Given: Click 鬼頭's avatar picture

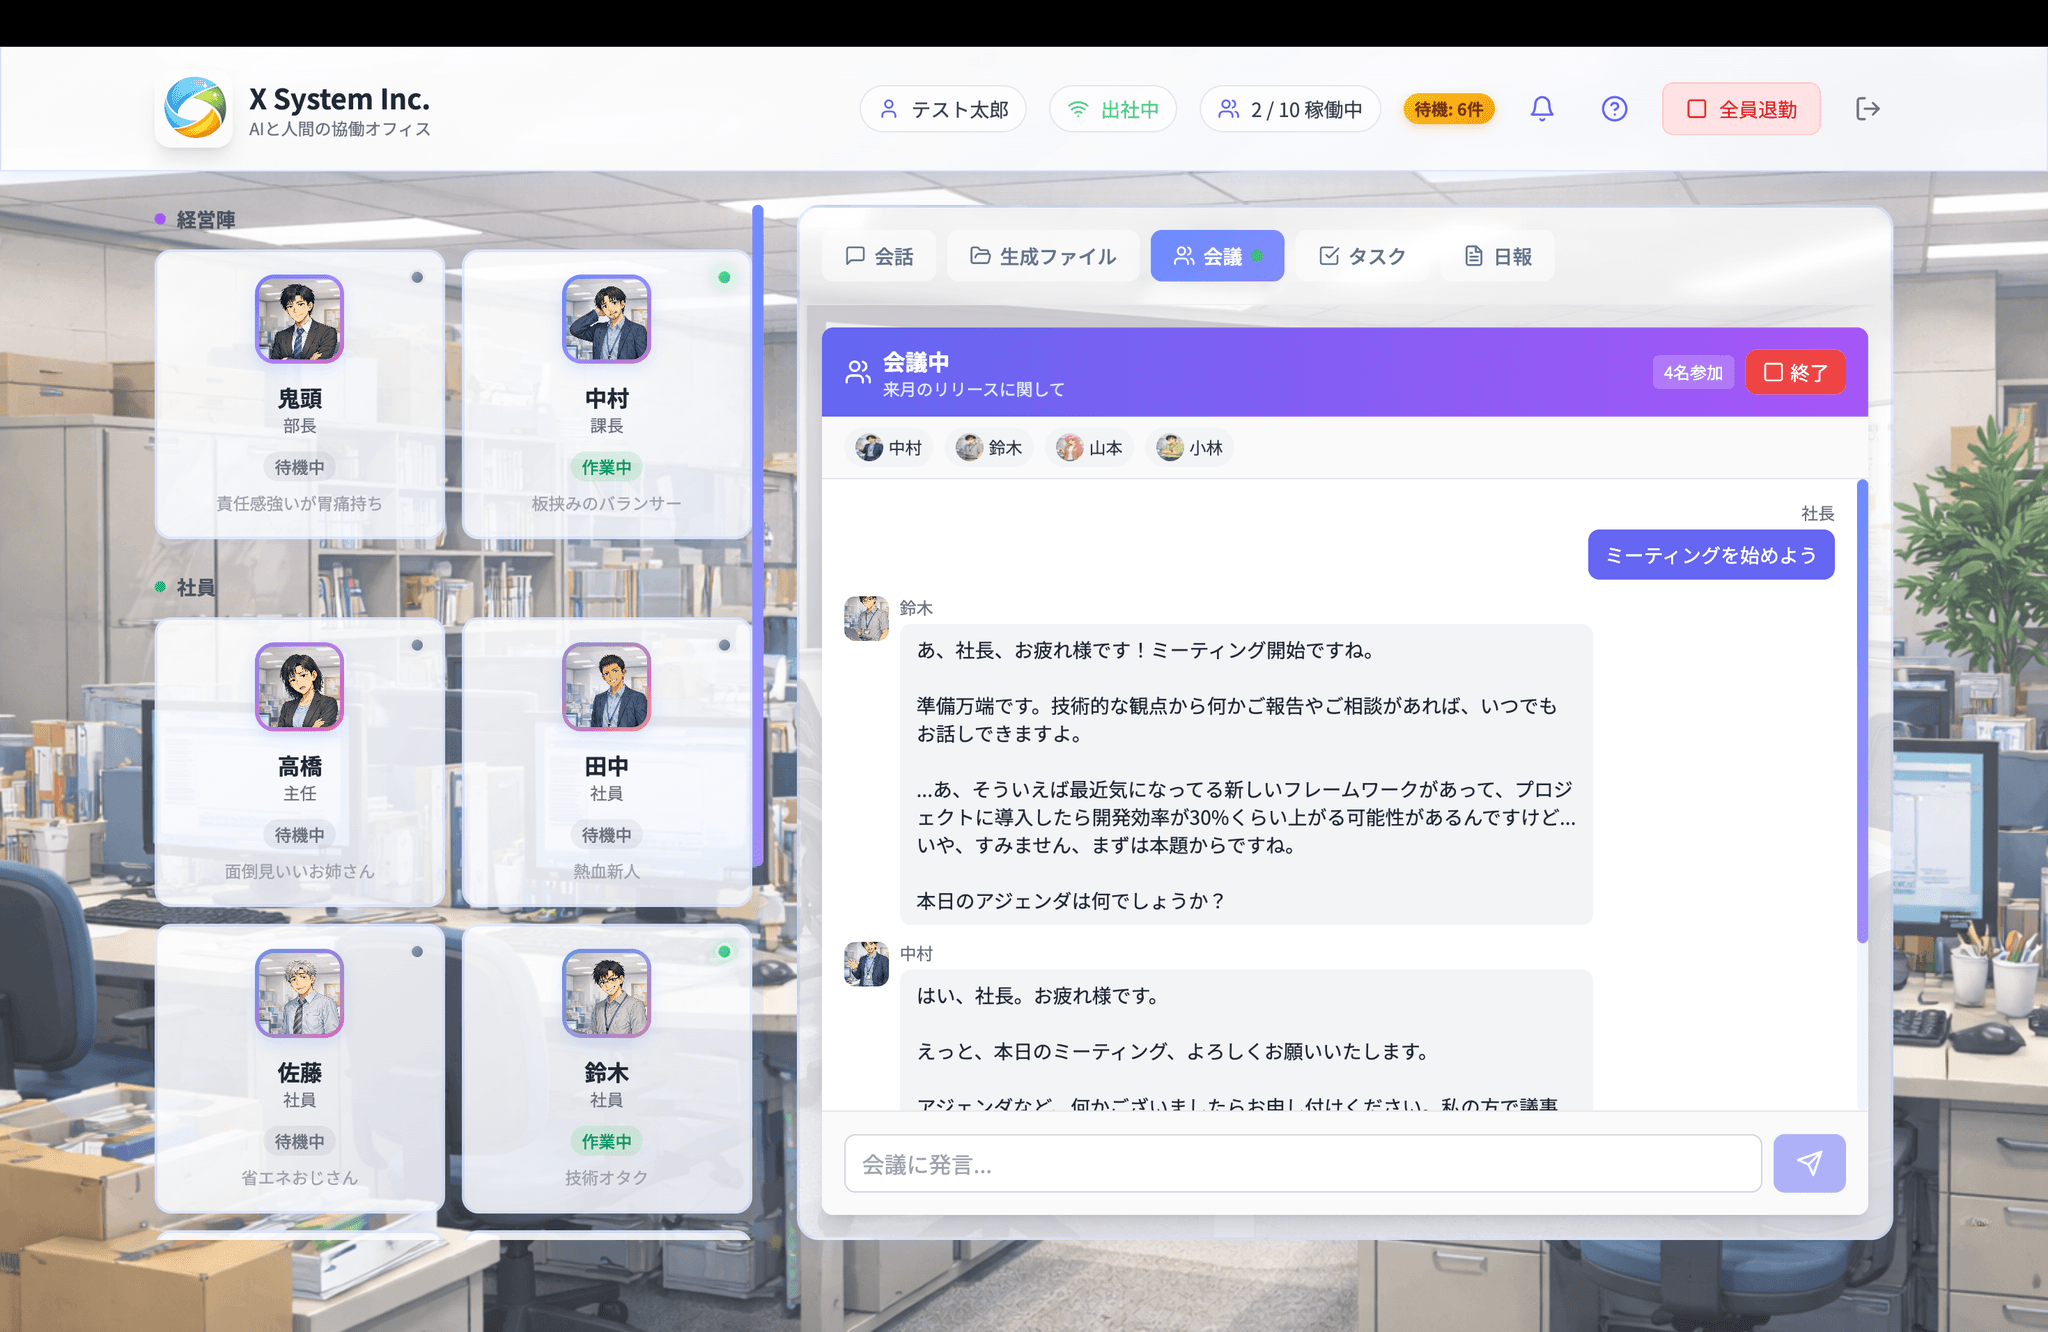Looking at the screenshot, I should coord(299,319).
